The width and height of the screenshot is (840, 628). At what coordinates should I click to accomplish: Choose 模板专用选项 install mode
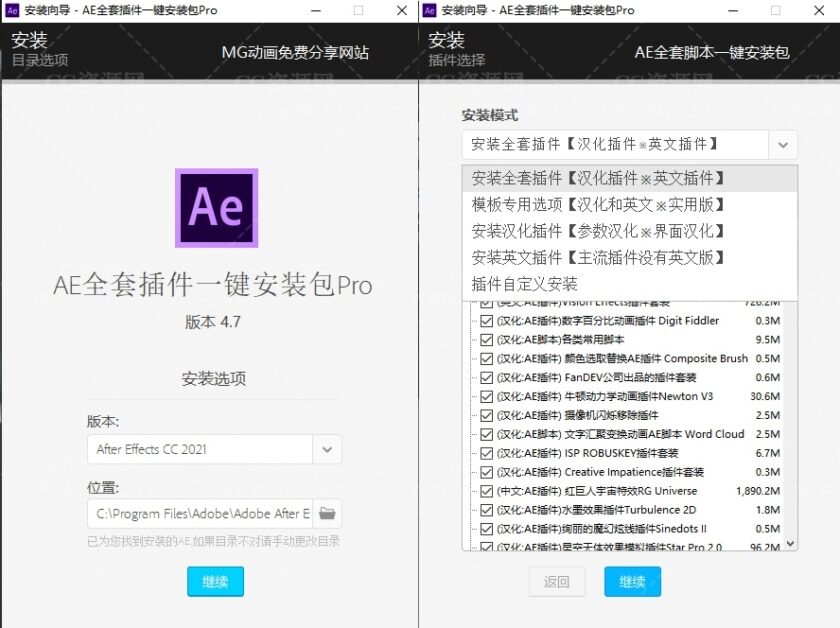click(x=598, y=205)
